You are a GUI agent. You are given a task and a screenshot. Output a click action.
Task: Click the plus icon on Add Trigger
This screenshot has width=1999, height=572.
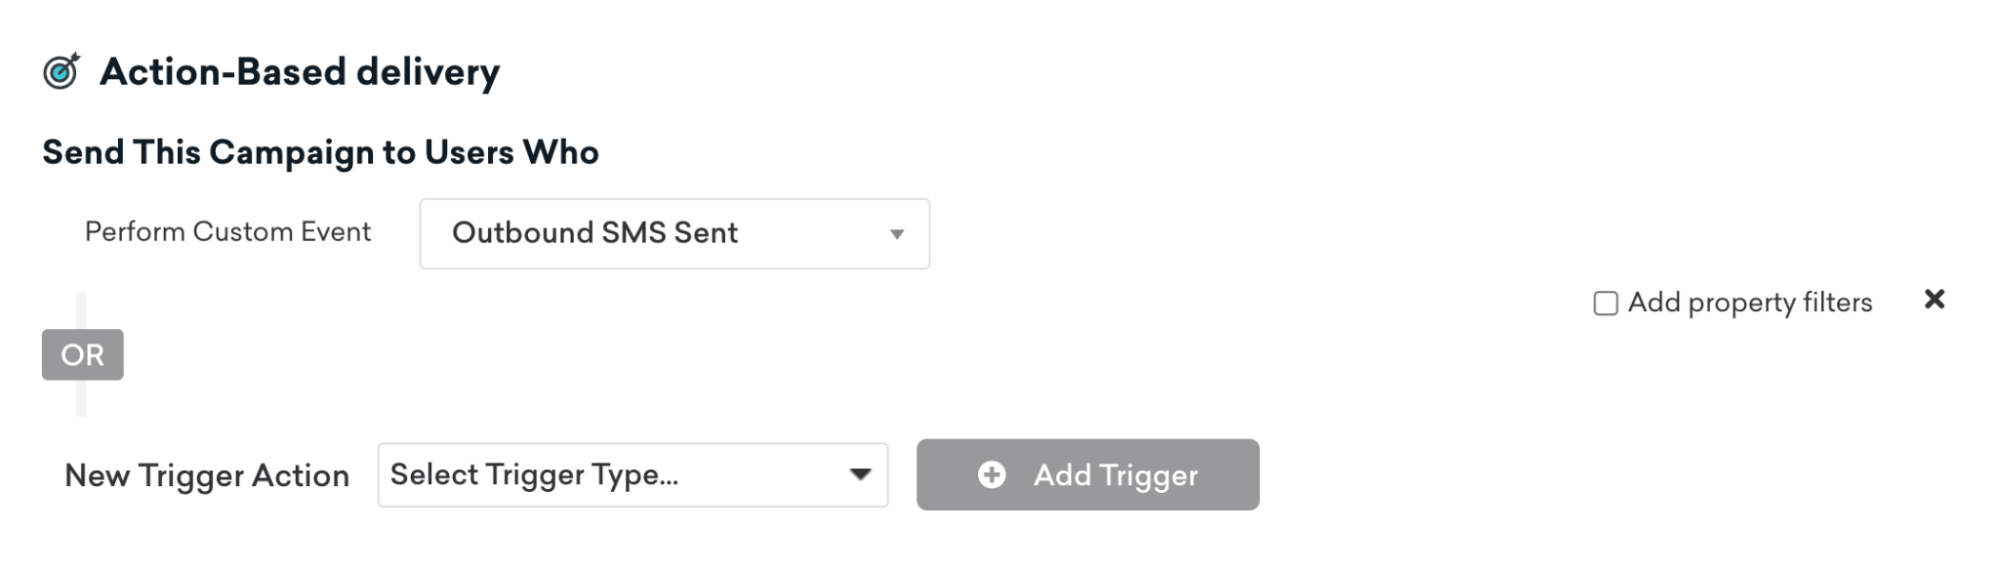tap(991, 475)
